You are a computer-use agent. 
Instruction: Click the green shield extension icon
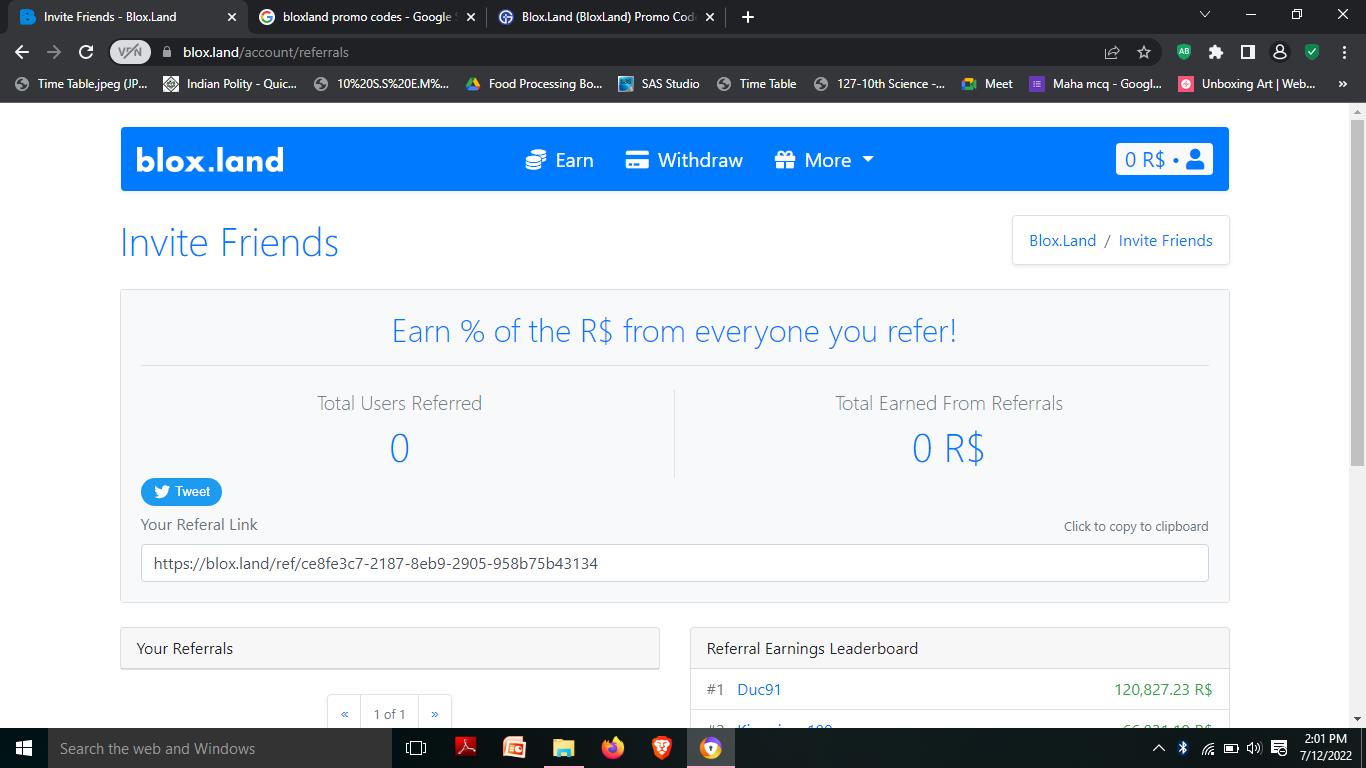coord(1312,52)
